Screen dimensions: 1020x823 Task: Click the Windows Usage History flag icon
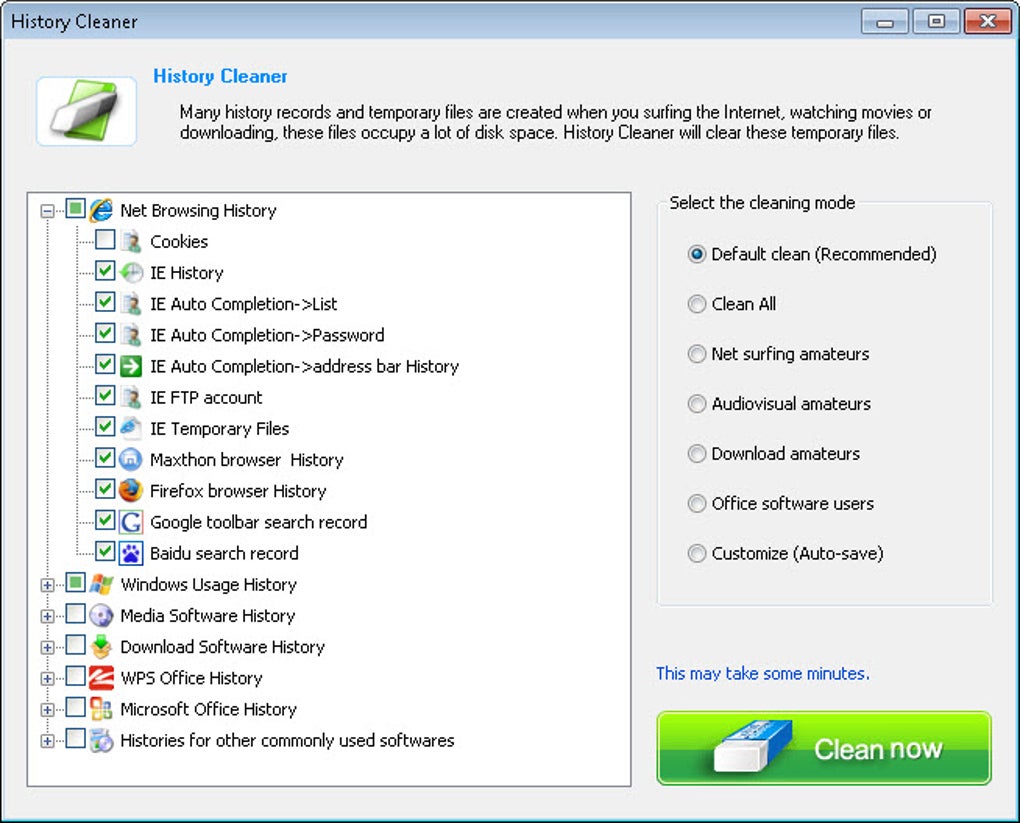click(x=101, y=584)
